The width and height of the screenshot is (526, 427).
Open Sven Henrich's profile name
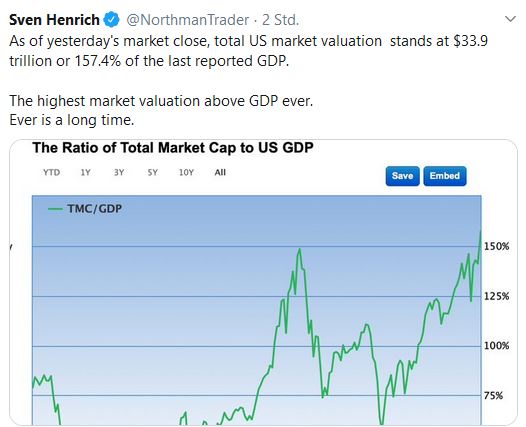coord(54,20)
